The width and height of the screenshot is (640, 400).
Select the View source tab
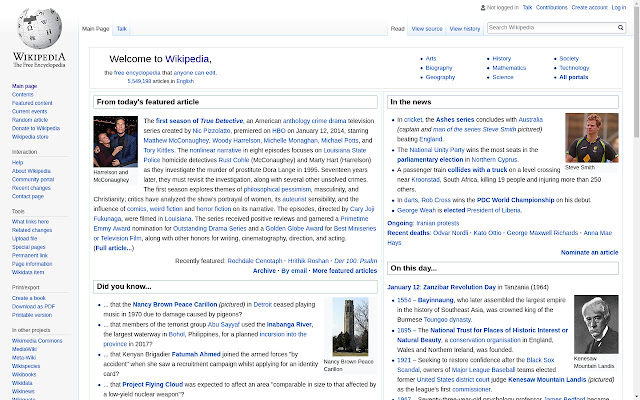(427, 29)
